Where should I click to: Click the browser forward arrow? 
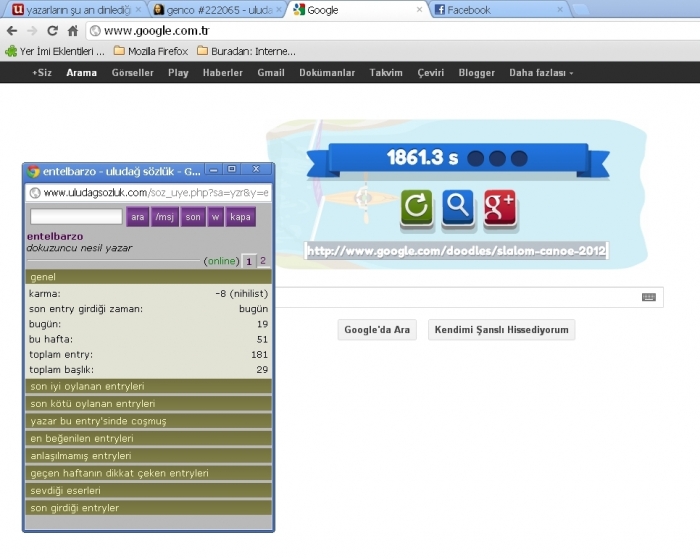[x=32, y=30]
